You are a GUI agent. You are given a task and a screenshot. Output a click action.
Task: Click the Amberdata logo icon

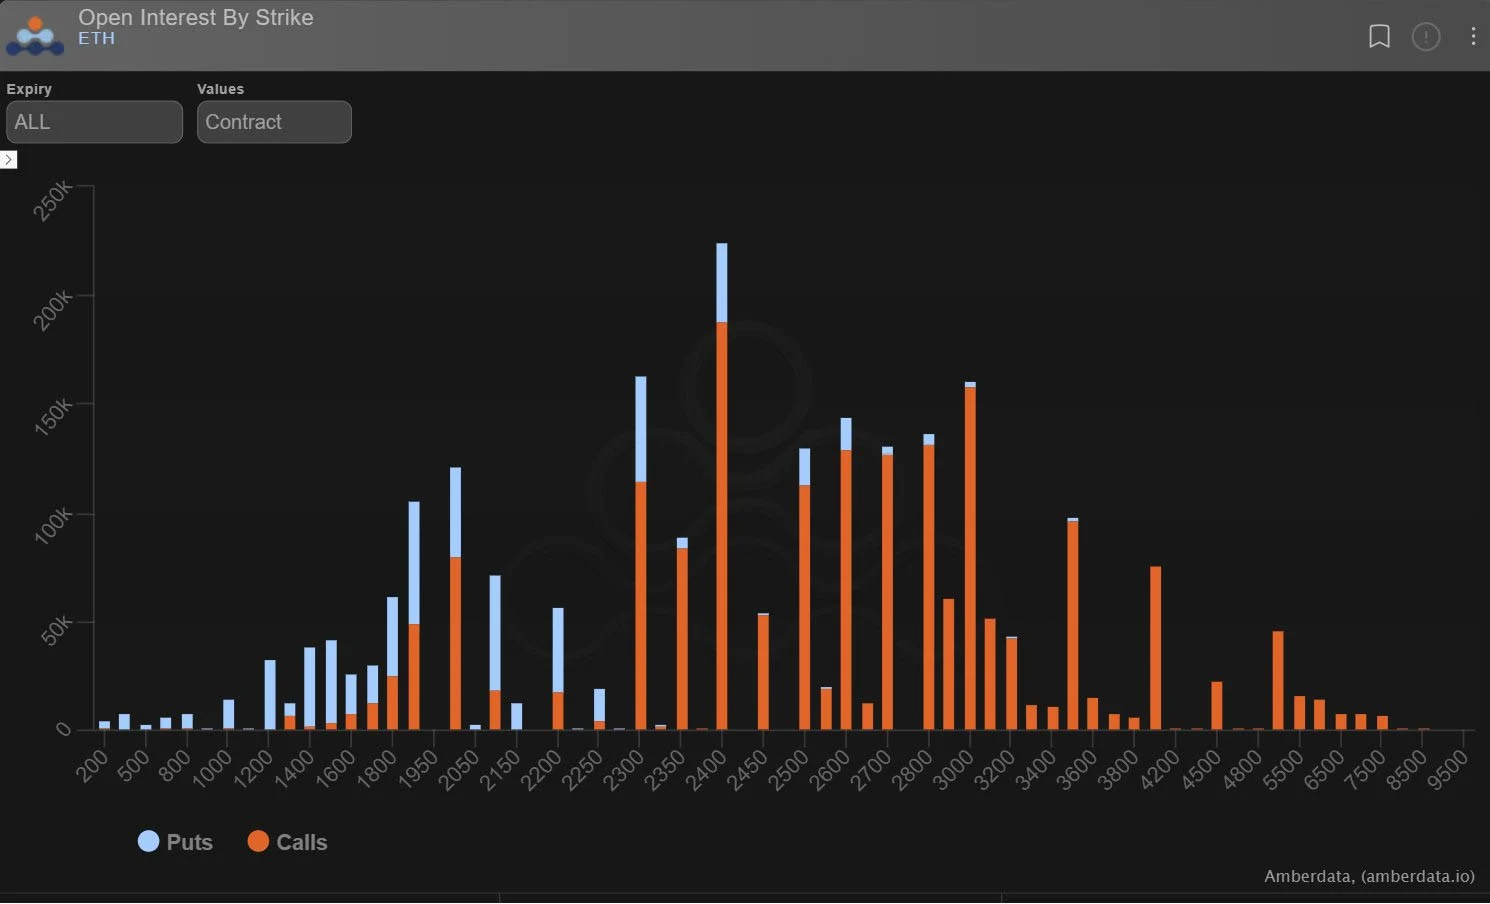coord(35,35)
